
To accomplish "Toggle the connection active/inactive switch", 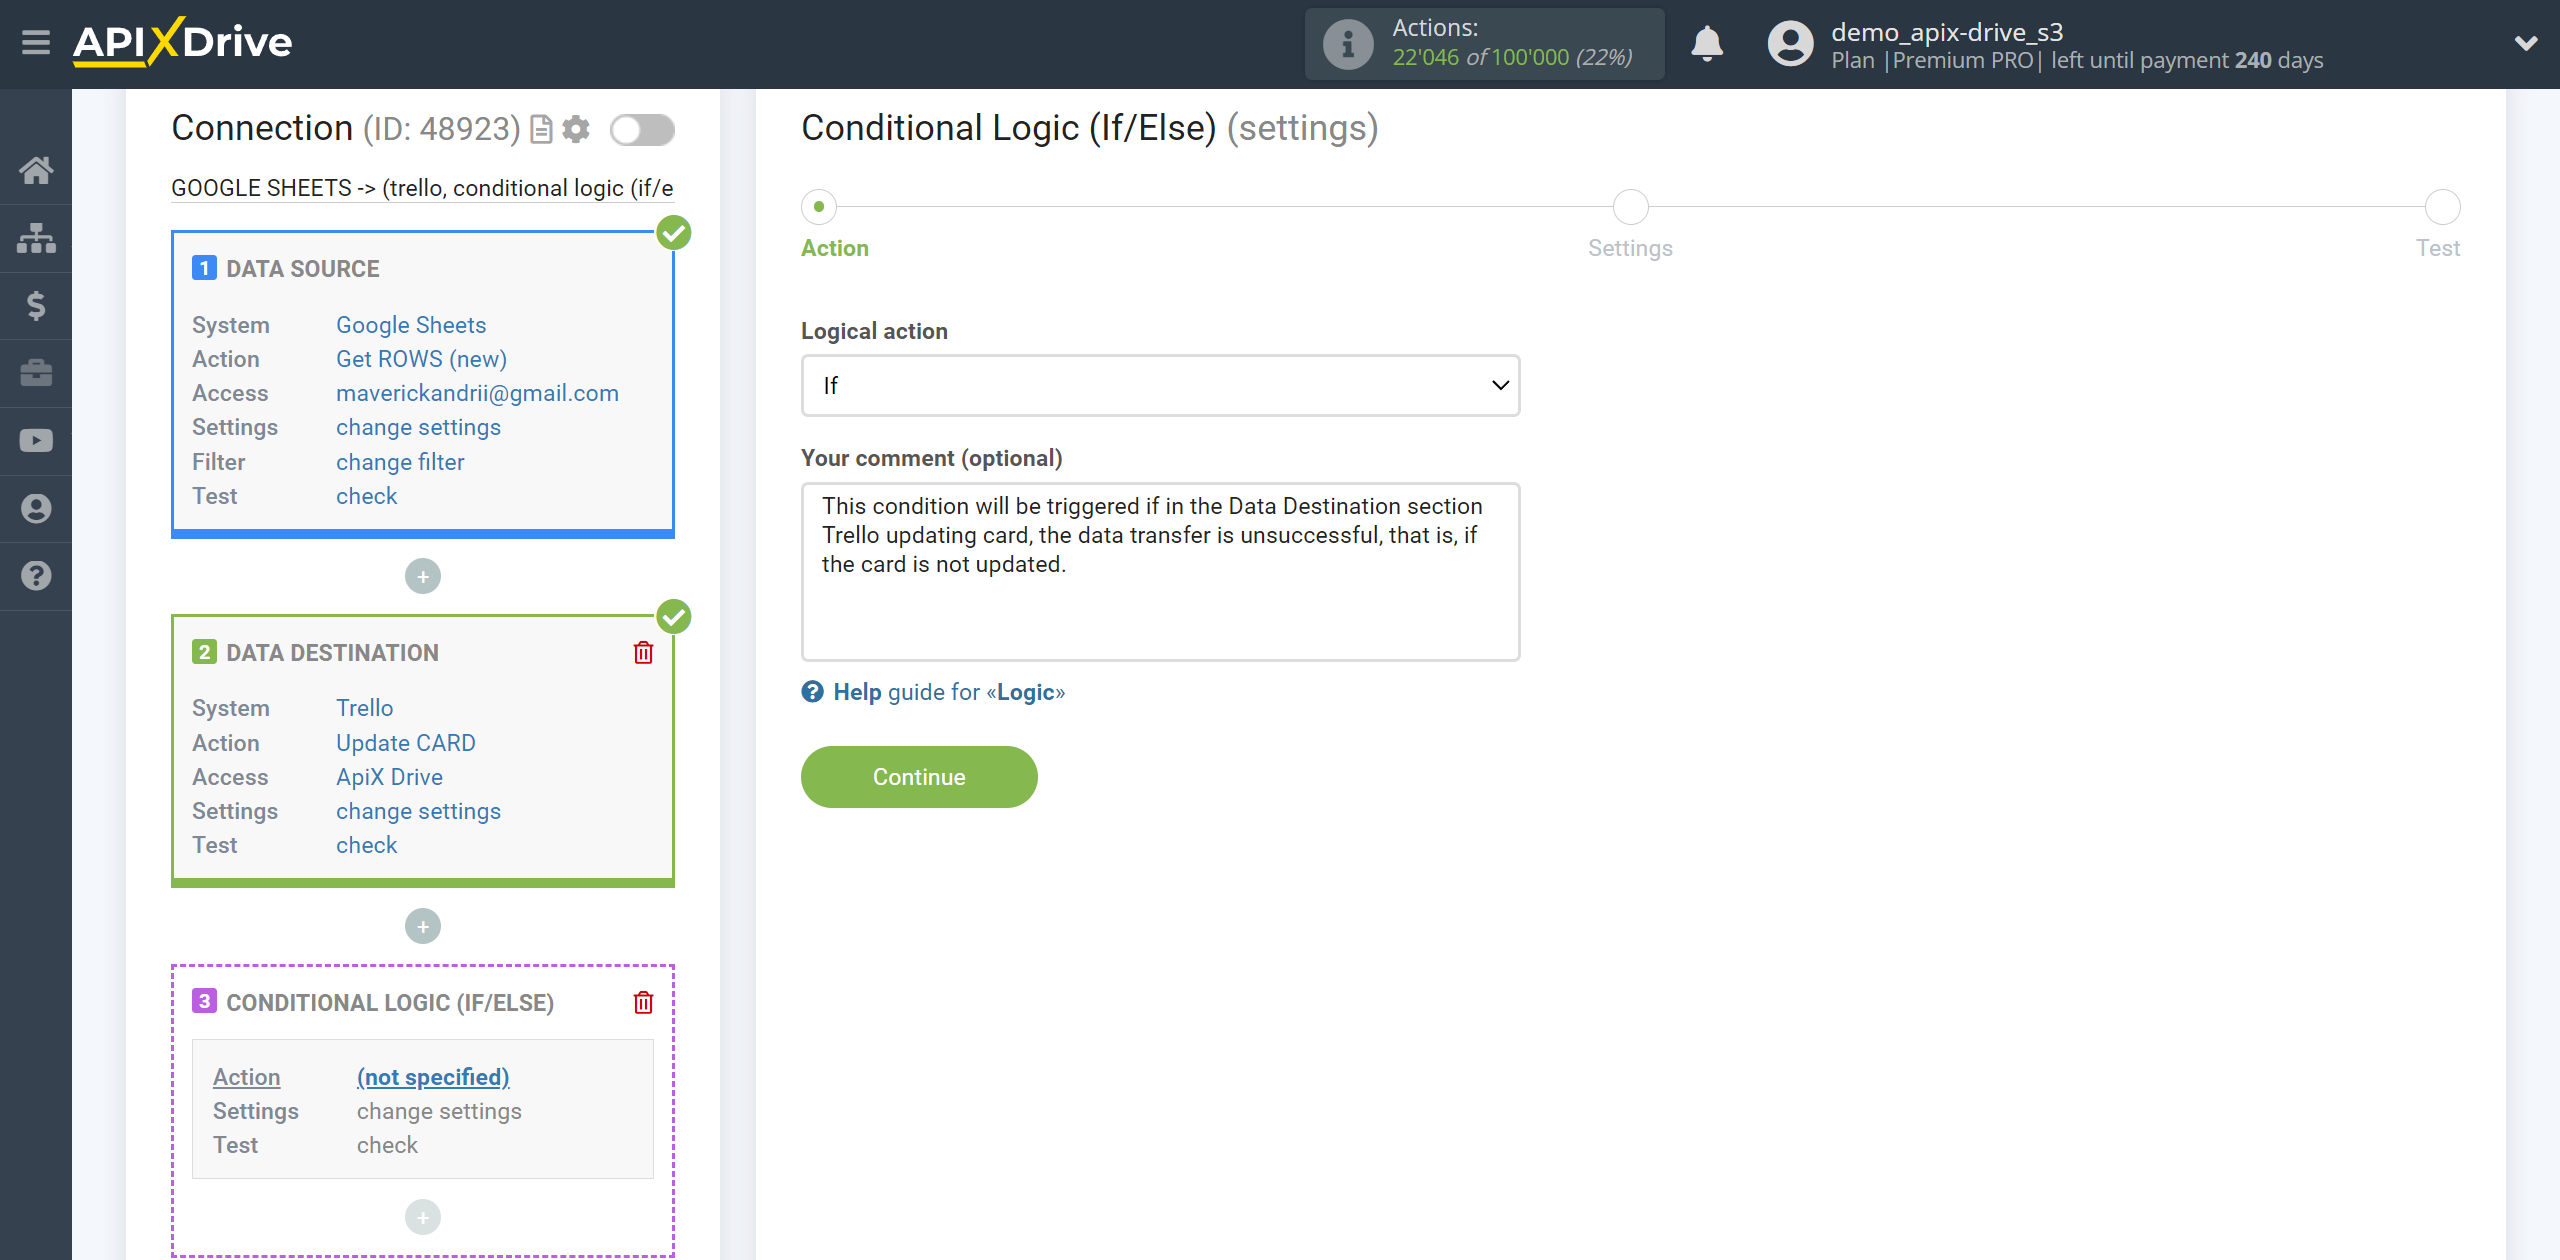I will tap(645, 131).
